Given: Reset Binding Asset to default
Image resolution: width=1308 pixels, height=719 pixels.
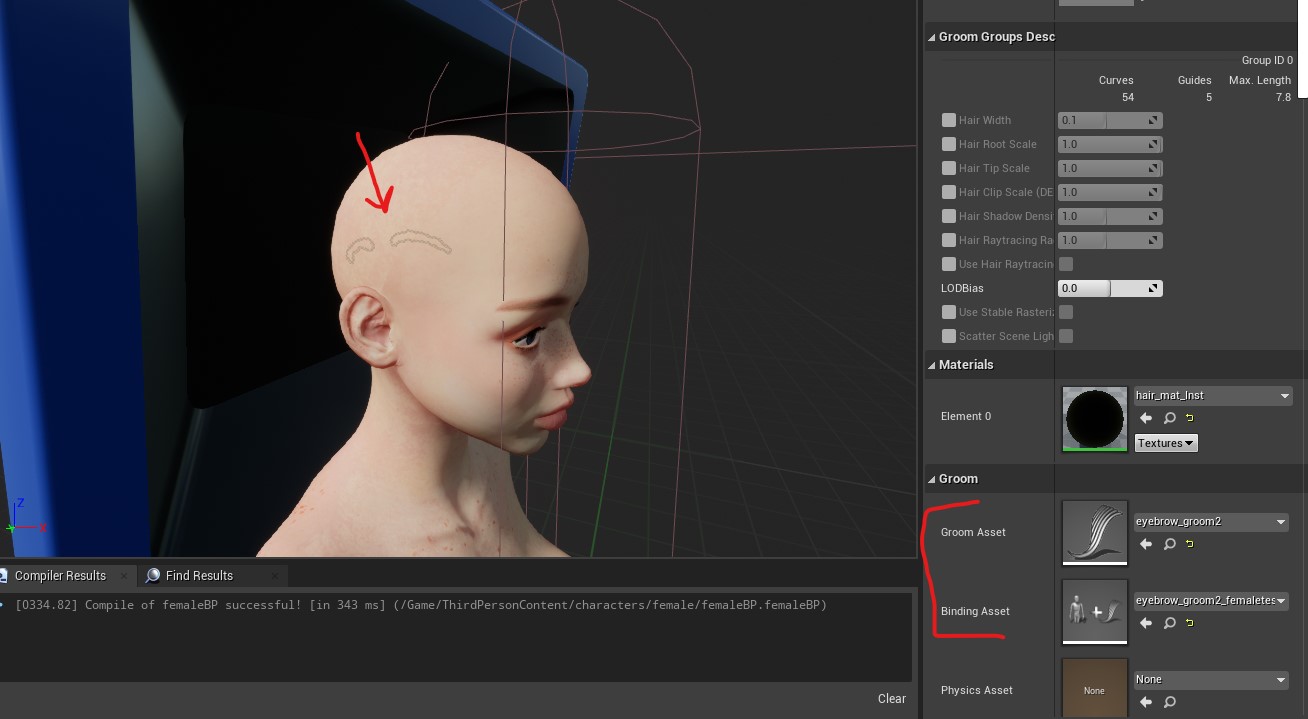Looking at the screenshot, I should click(1190, 624).
